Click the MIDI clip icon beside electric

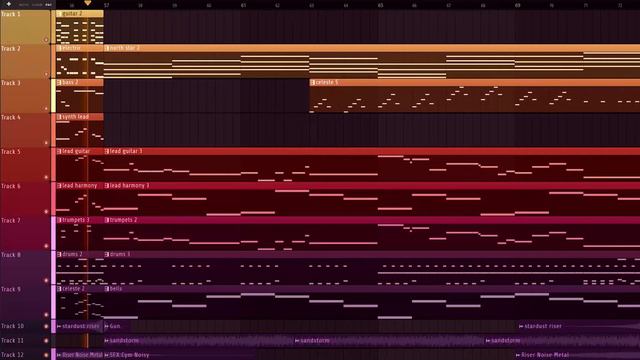[59, 48]
